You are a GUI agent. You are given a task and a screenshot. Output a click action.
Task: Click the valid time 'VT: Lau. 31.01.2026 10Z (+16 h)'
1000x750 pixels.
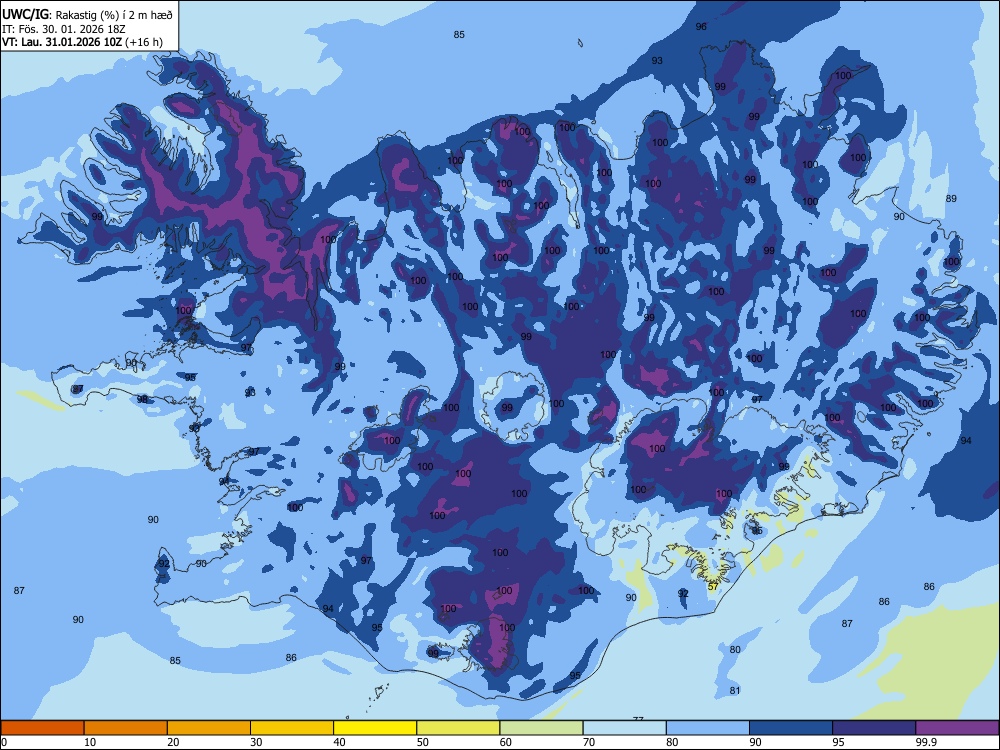tap(82, 42)
